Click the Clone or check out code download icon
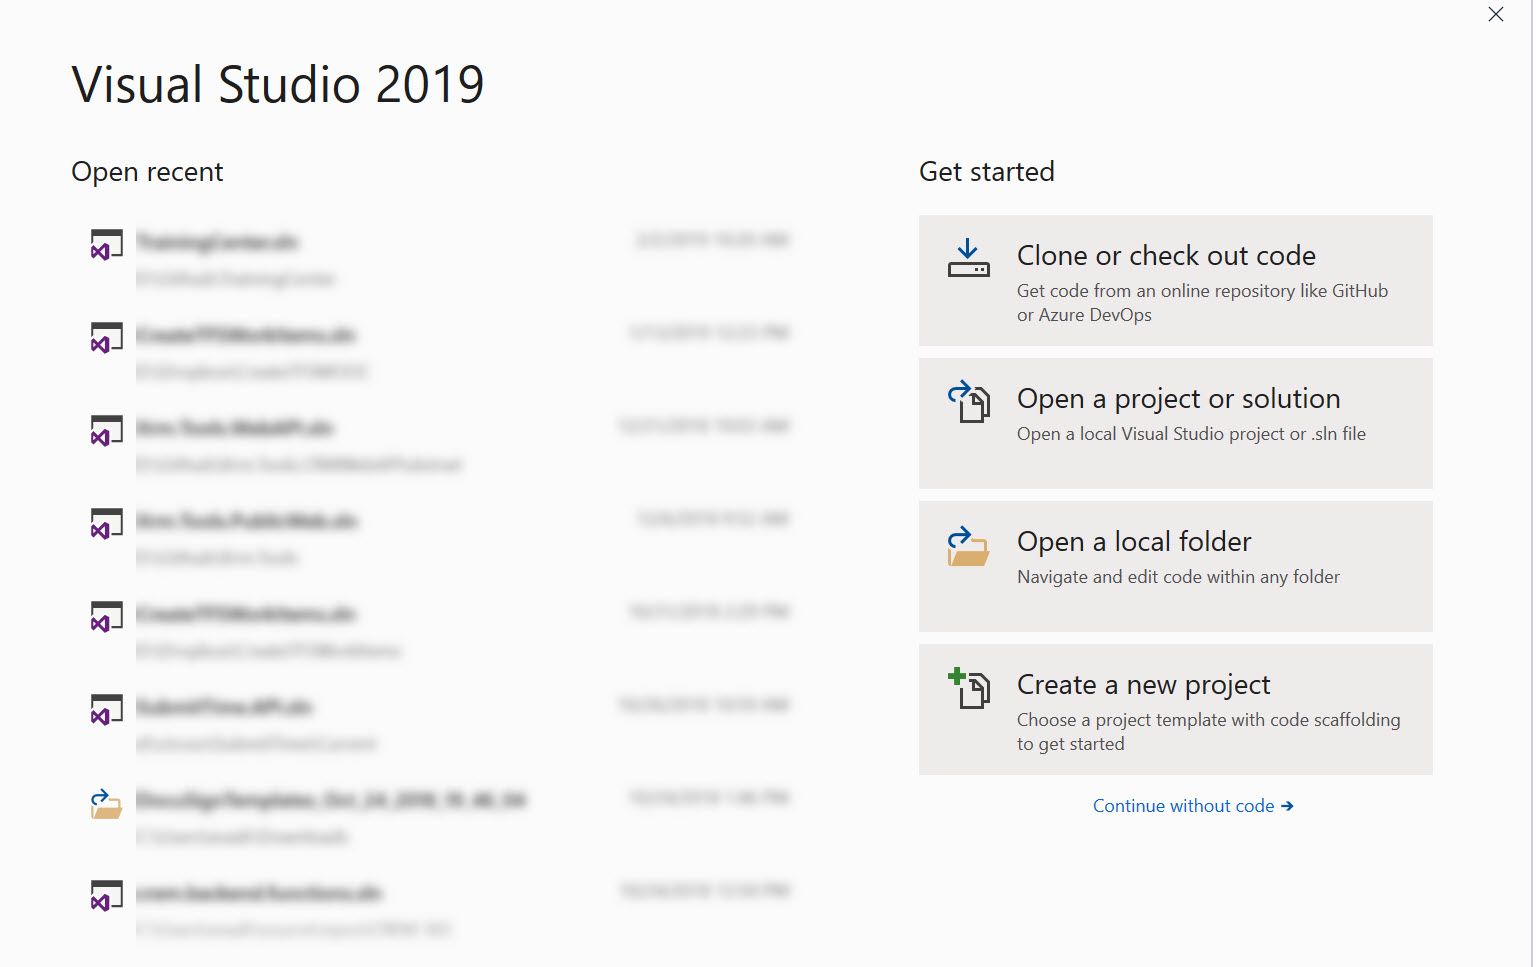1537x967 pixels. point(968,258)
